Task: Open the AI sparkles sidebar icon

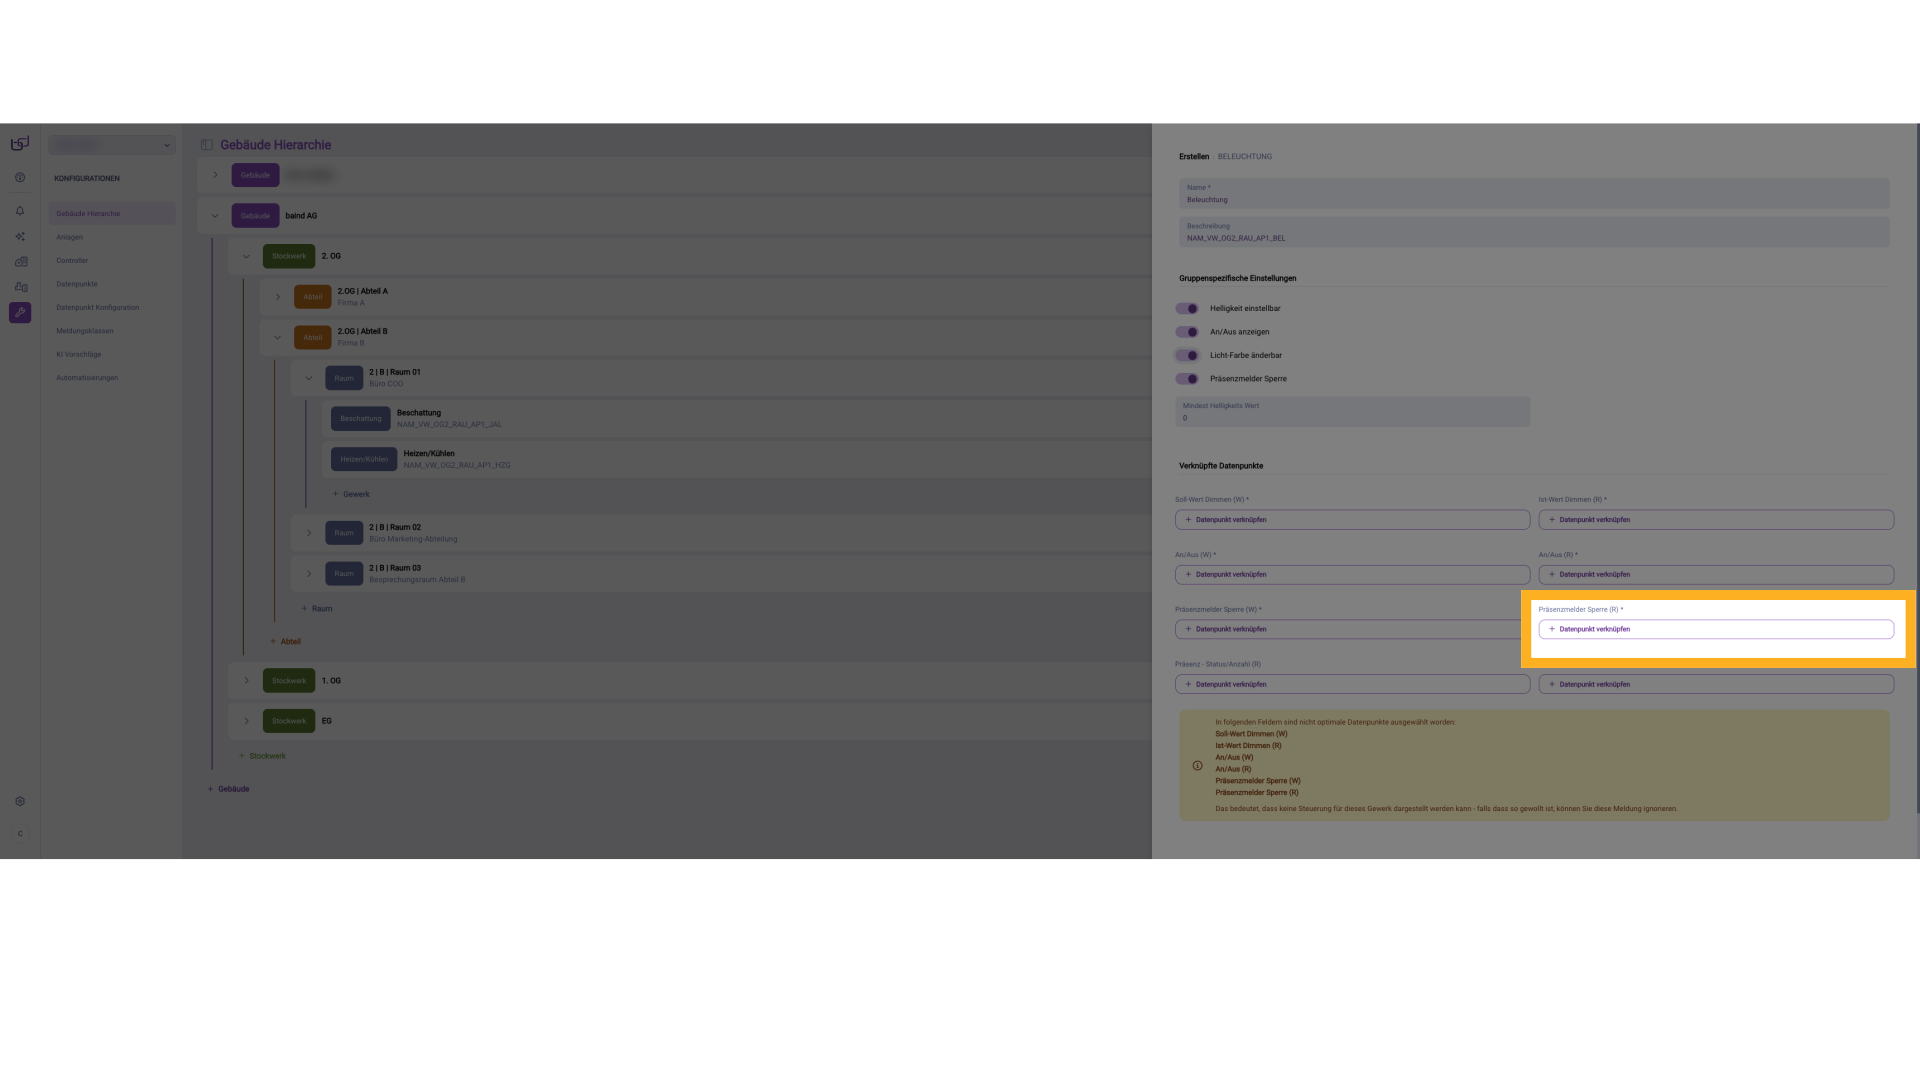Action: coord(20,237)
